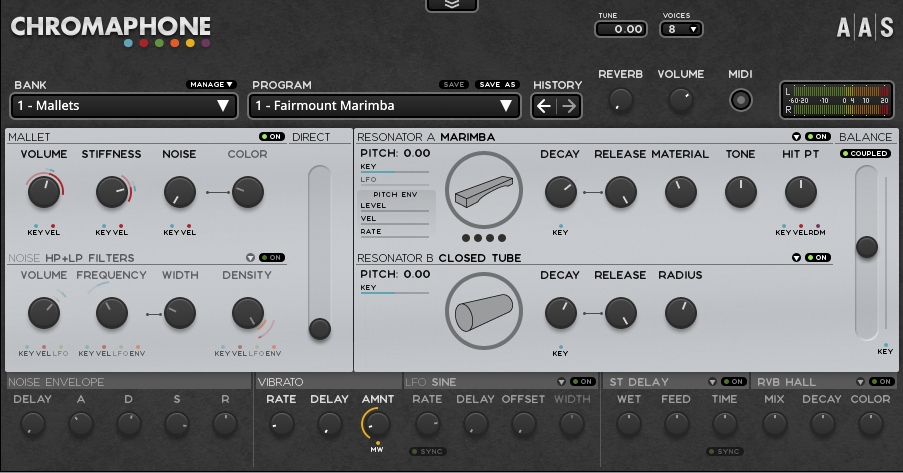903x473 pixels.
Task: Click the RVB Hall Mix knob
Action: click(x=774, y=425)
